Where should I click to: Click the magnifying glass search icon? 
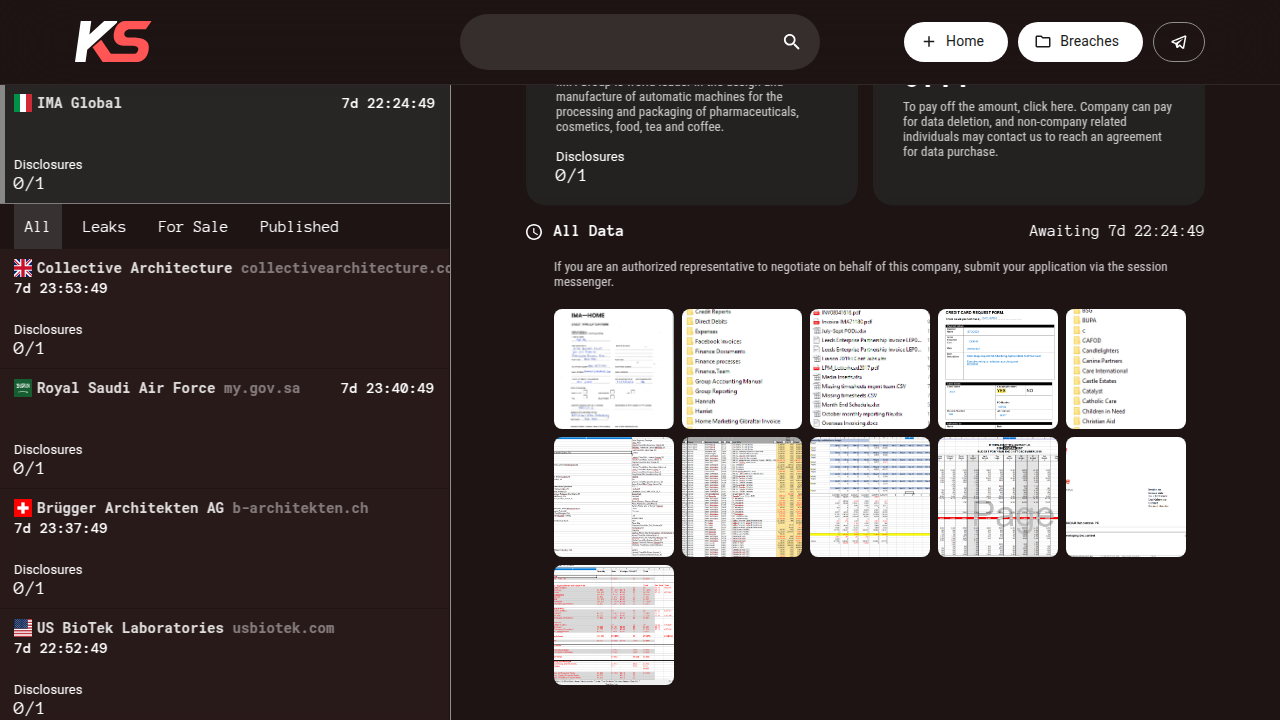click(791, 42)
